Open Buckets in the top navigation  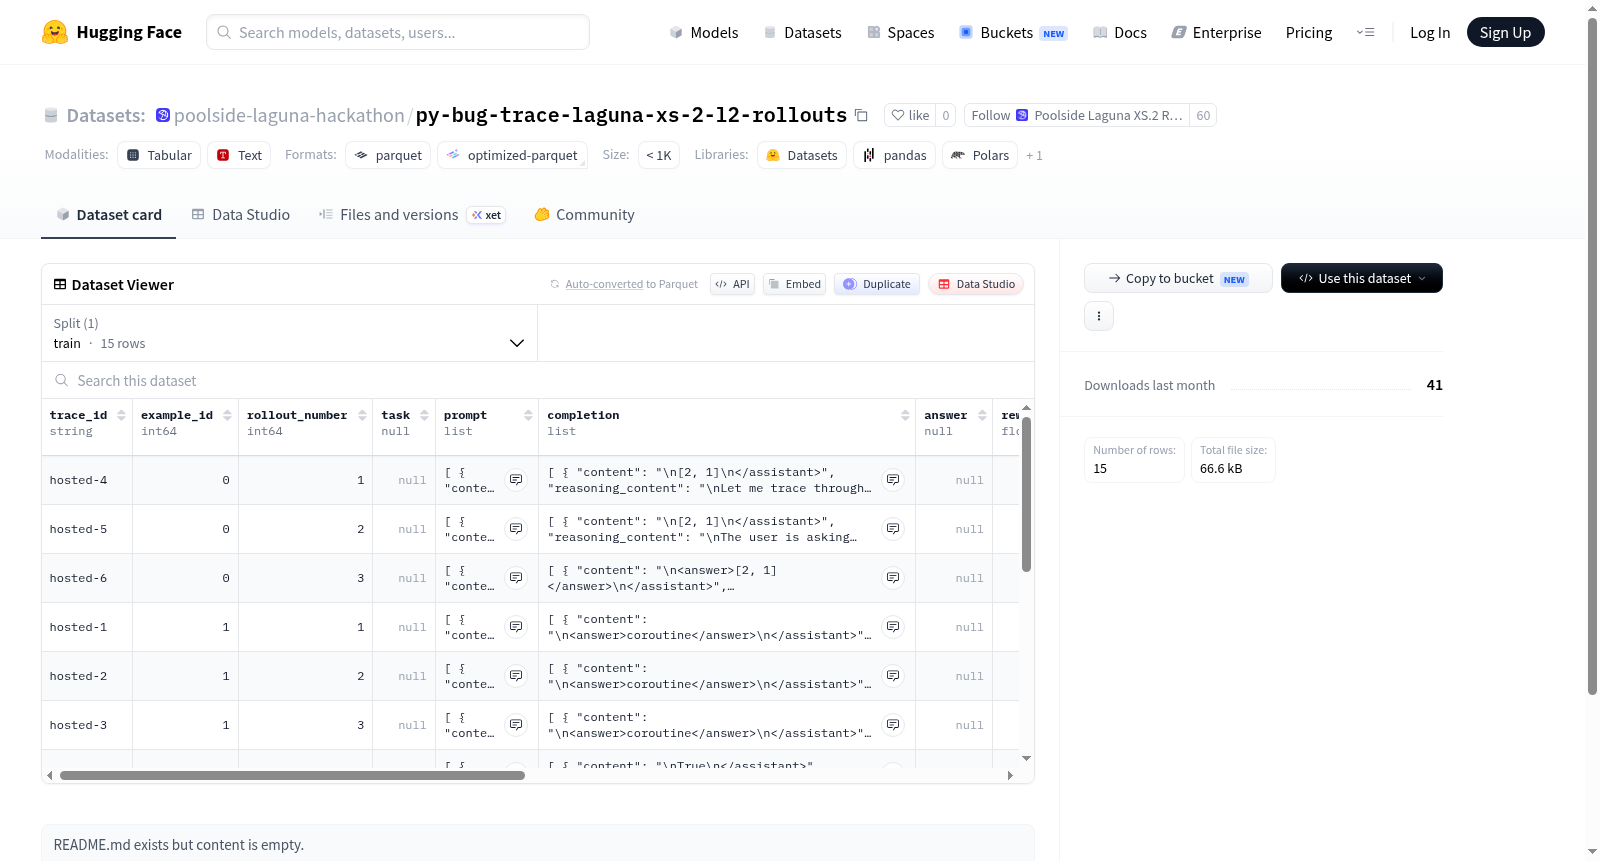click(1013, 32)
